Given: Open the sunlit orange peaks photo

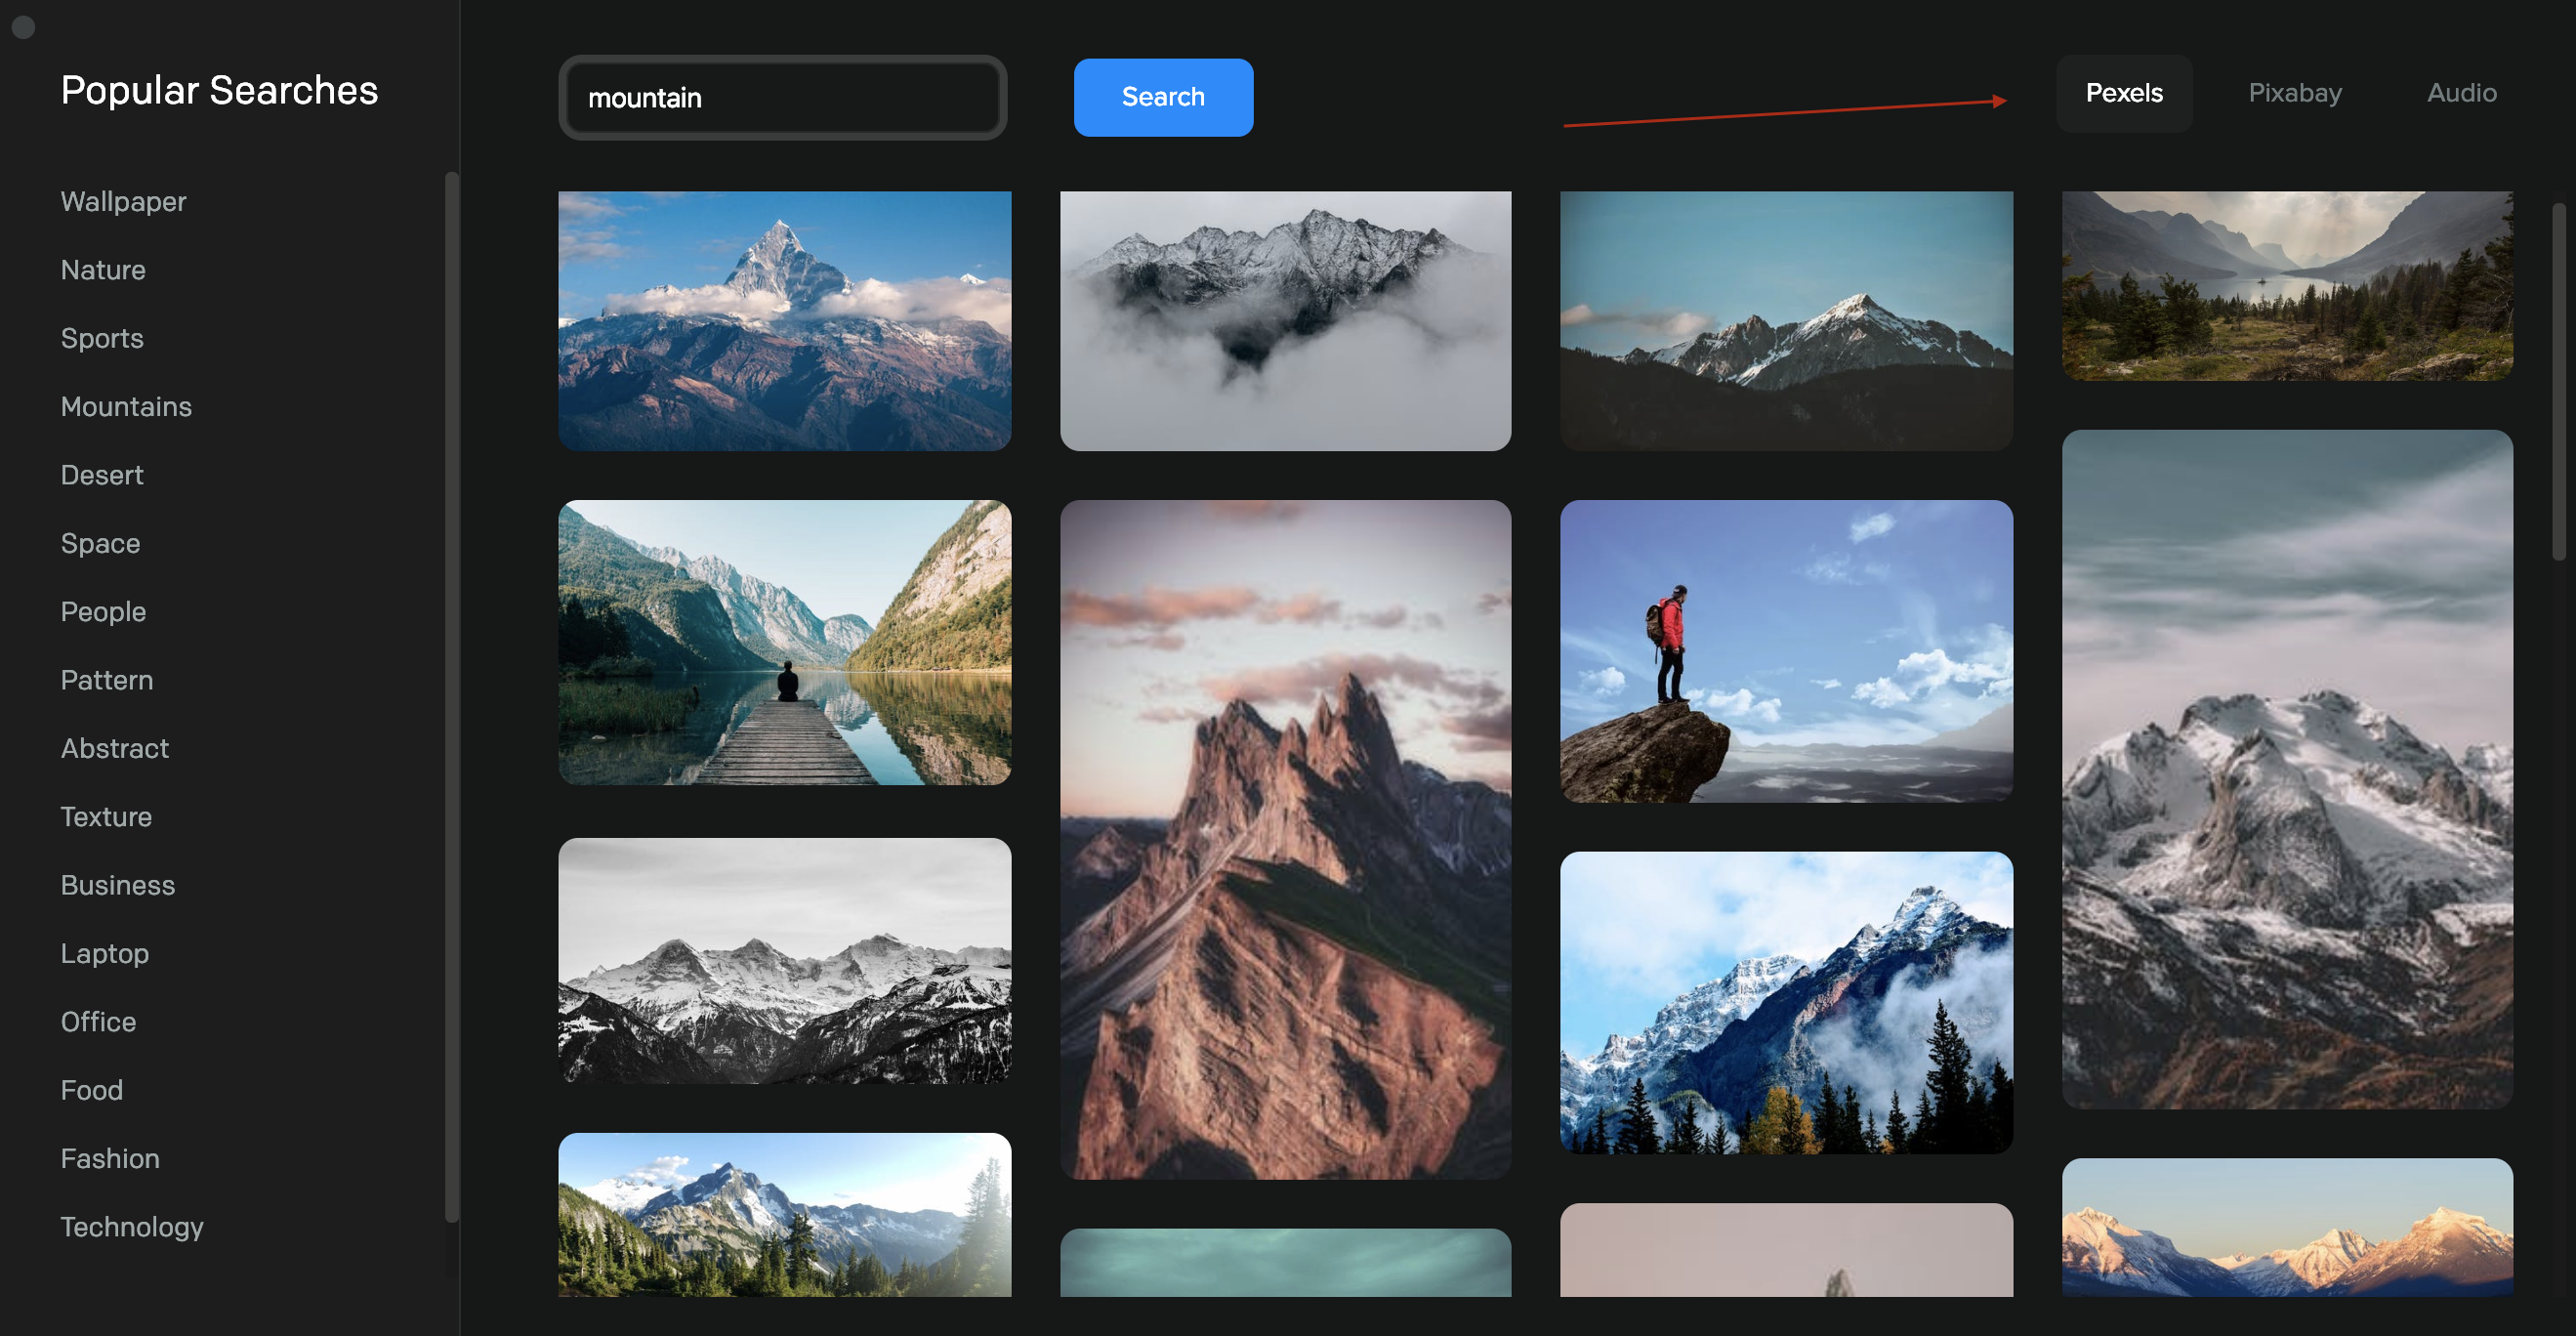Looking at the screenshot, I should [x=2287, y=1227].
